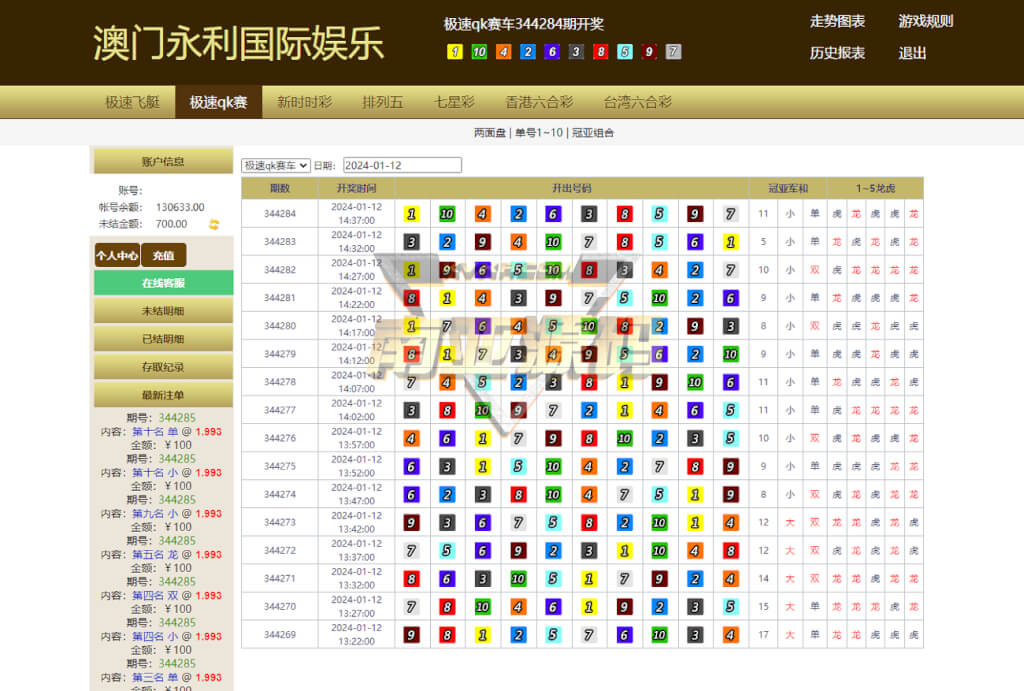Click the 1~5龙虎 column header
This screenshot has width=1024, height=691.
click(875, 188)
